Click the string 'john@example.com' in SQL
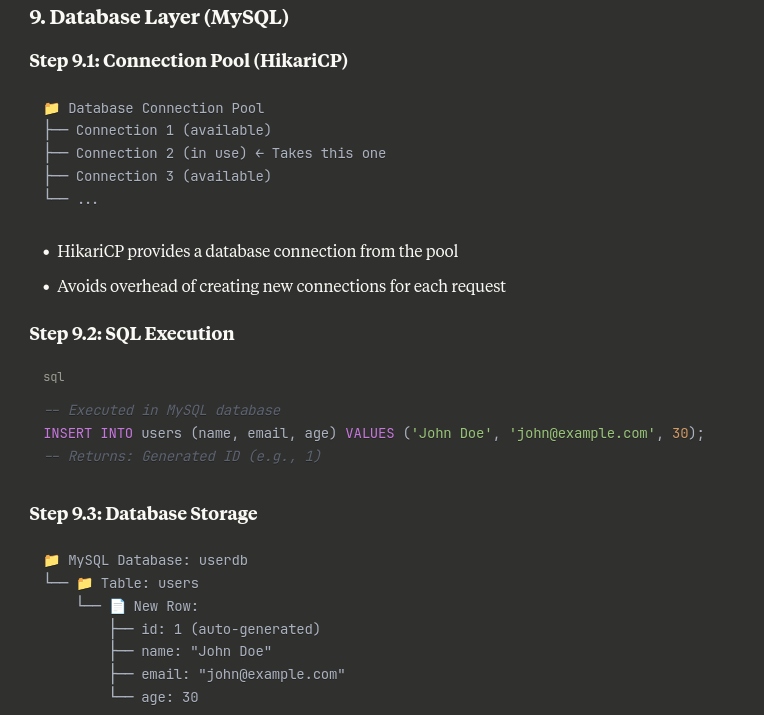This screenshot has width=764, height=715. (582, 433)
